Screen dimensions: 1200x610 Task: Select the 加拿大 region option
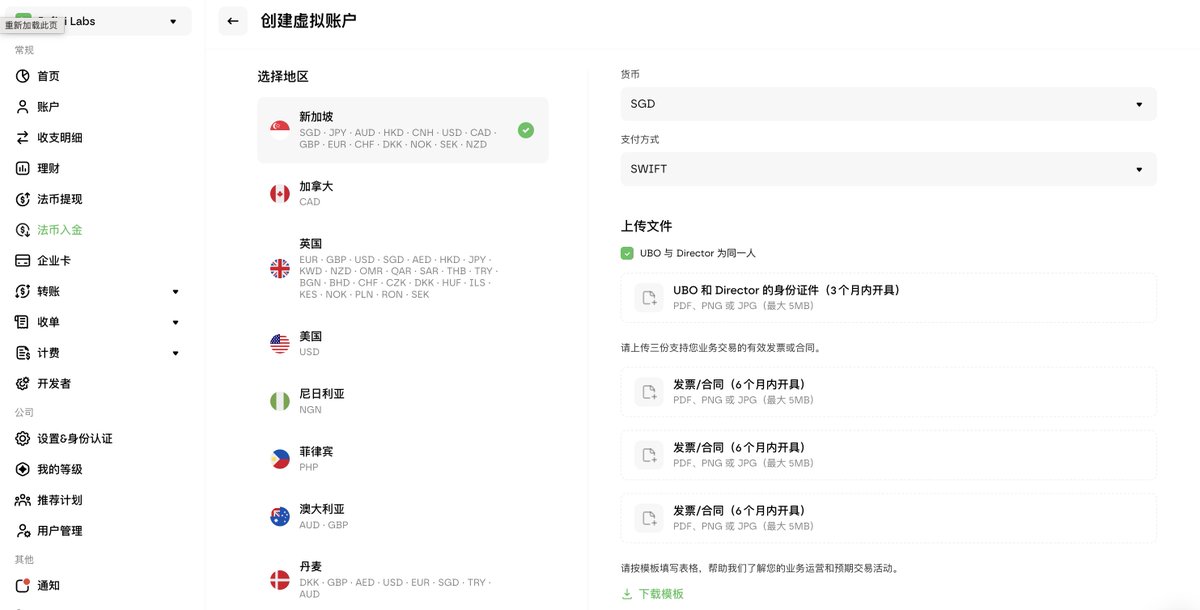pyautogui.click(x=403, y=194)
